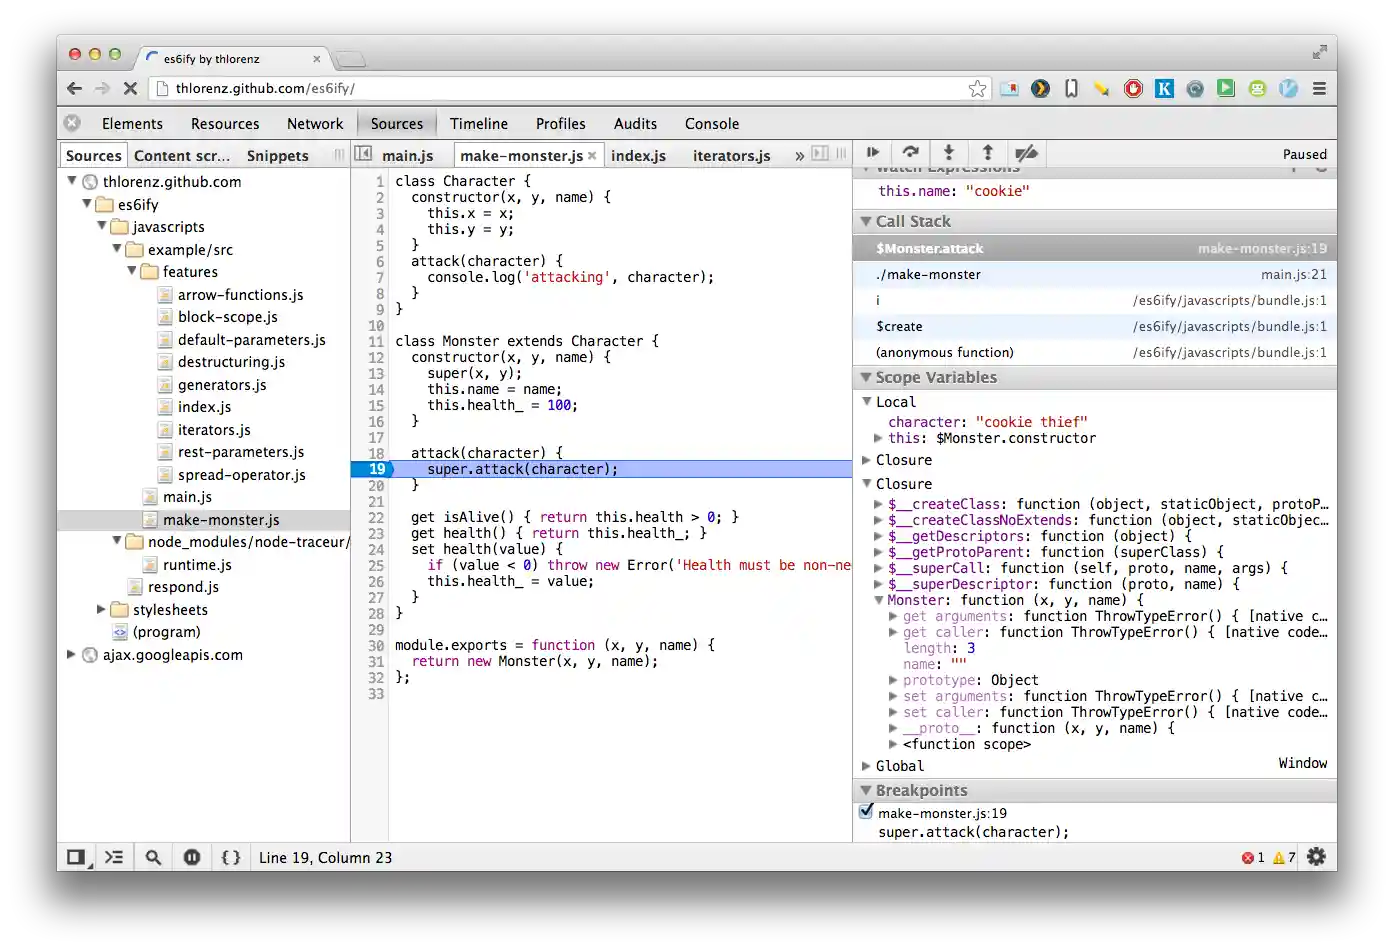Uncheck the make-monster.js:19 breakpoint
The width and height of the screenshot is (1394, 950).
(x=866, y=811)
